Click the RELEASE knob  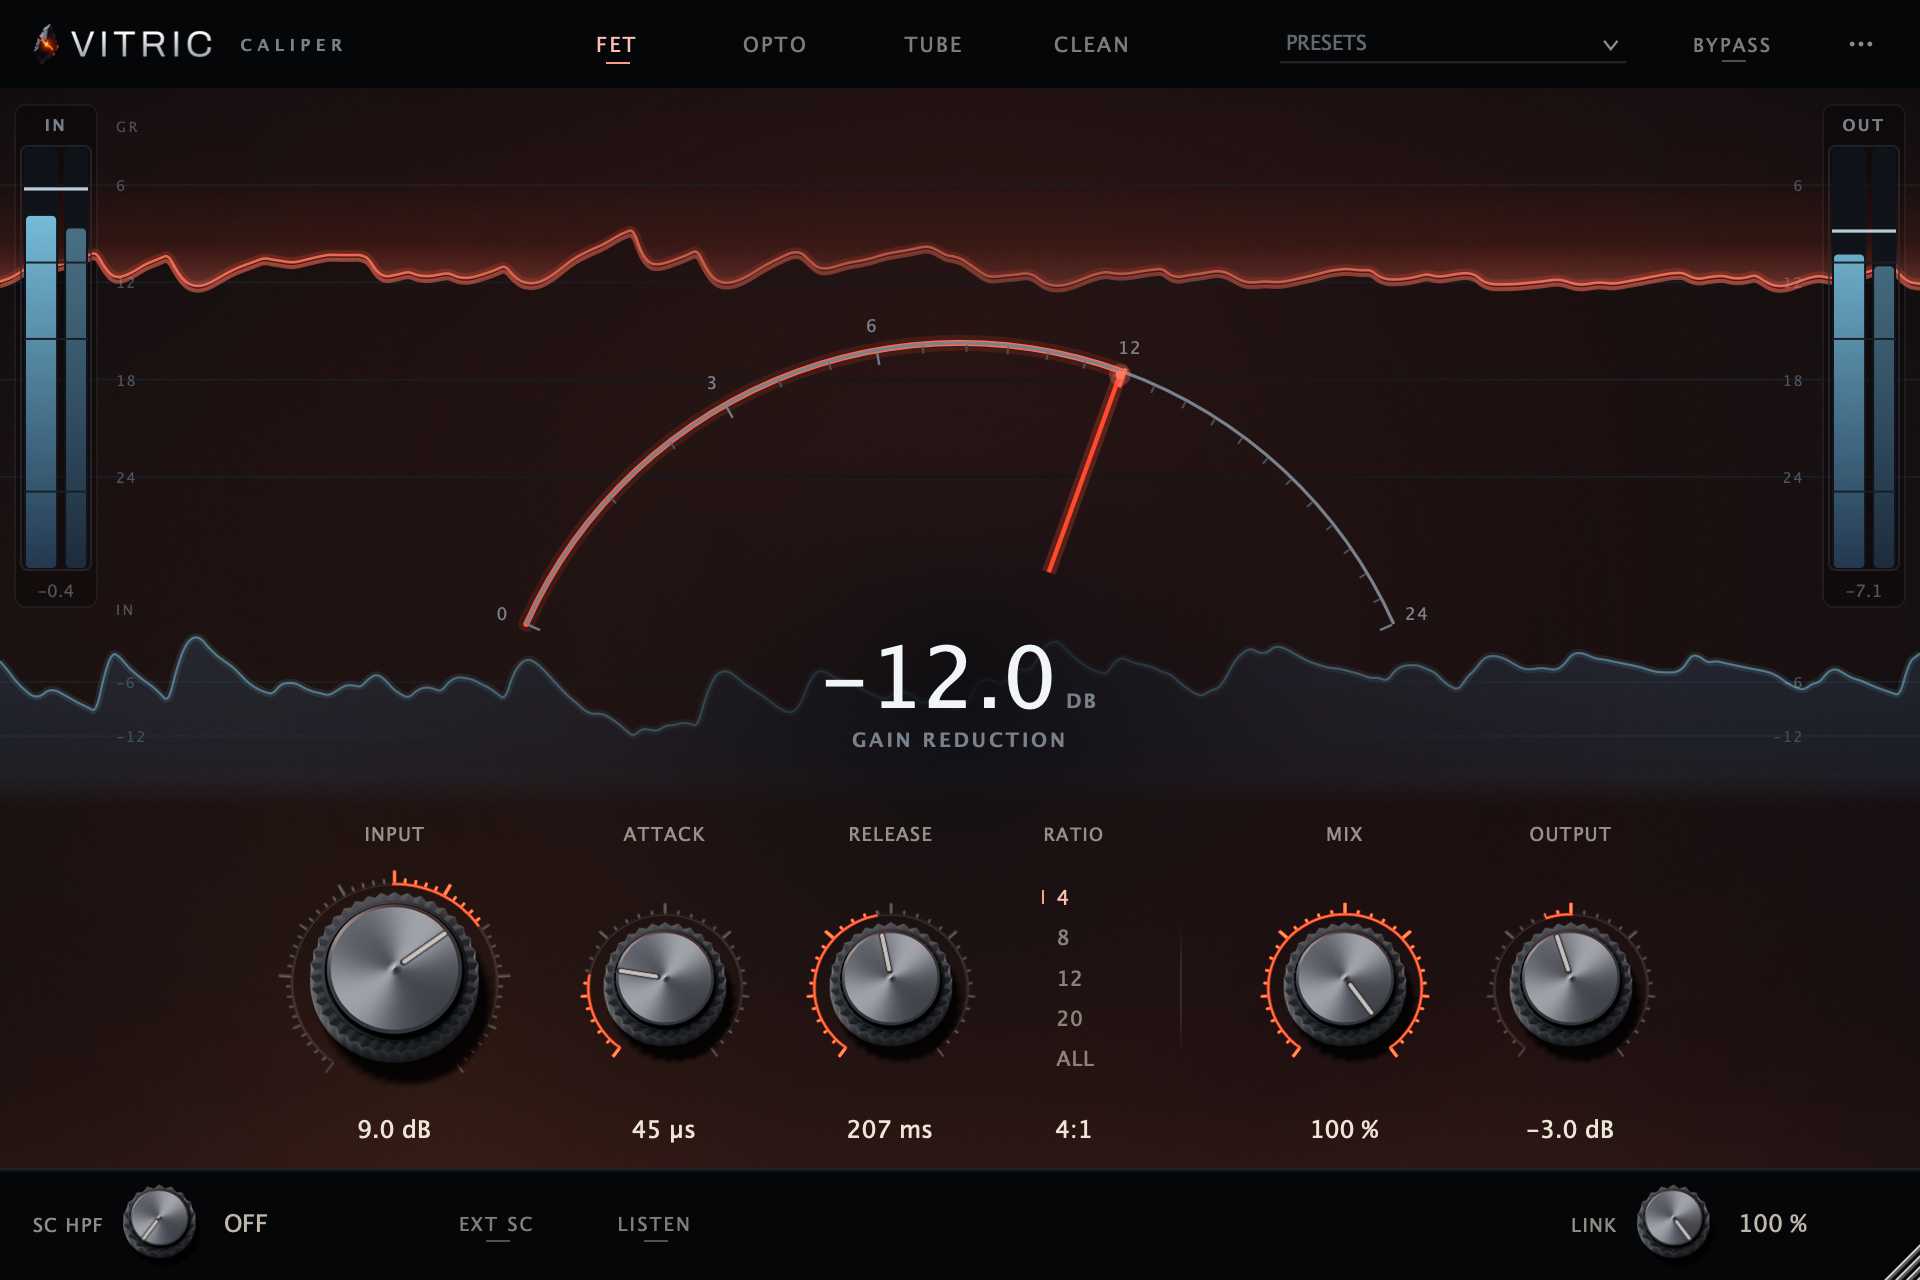(x=890, y=984)
